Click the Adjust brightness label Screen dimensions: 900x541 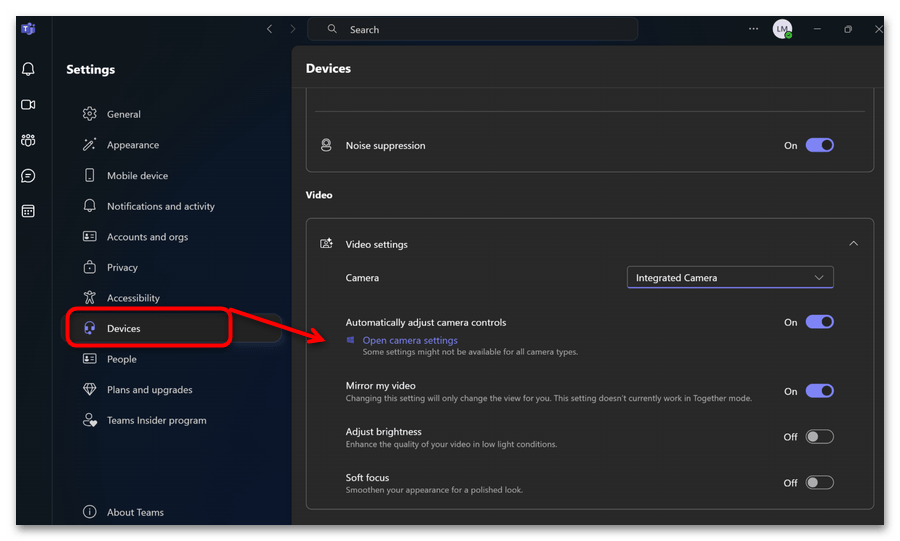(383, 431)
